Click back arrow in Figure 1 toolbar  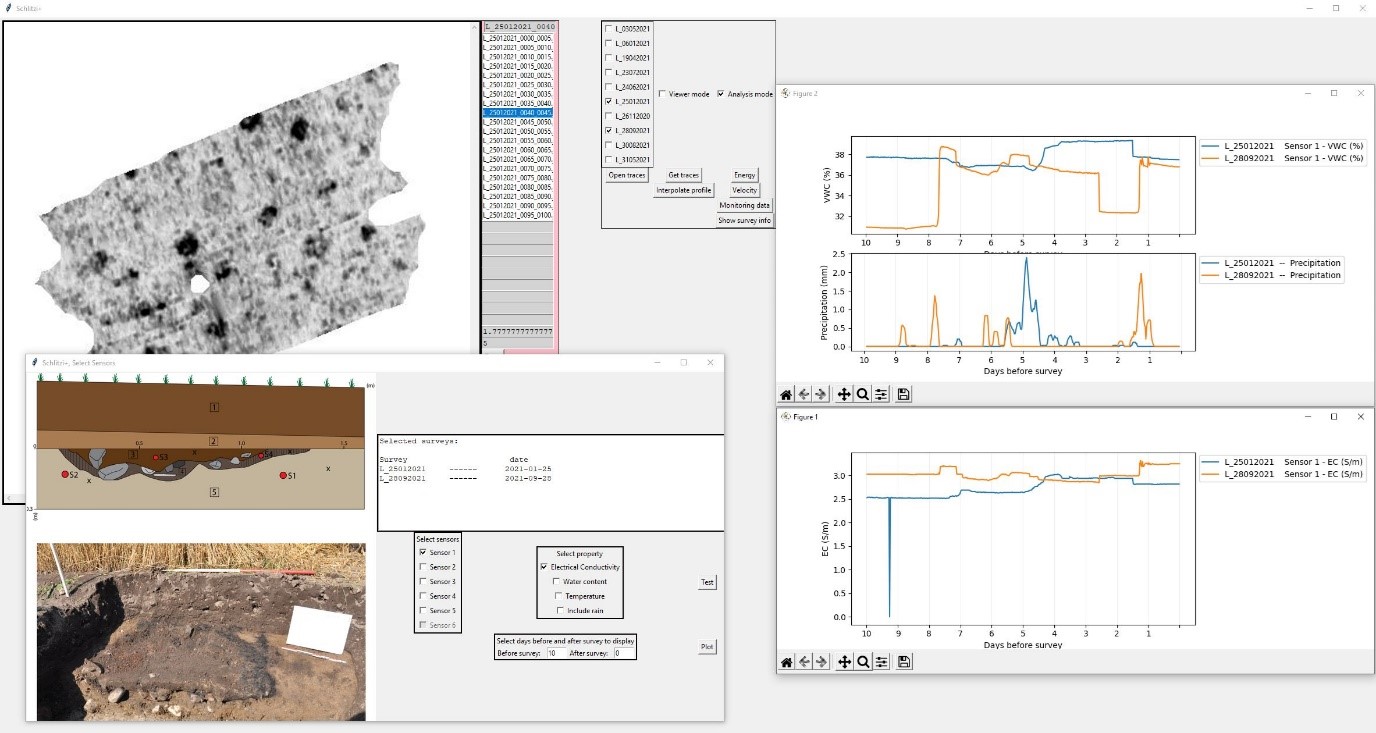point(805,662)
